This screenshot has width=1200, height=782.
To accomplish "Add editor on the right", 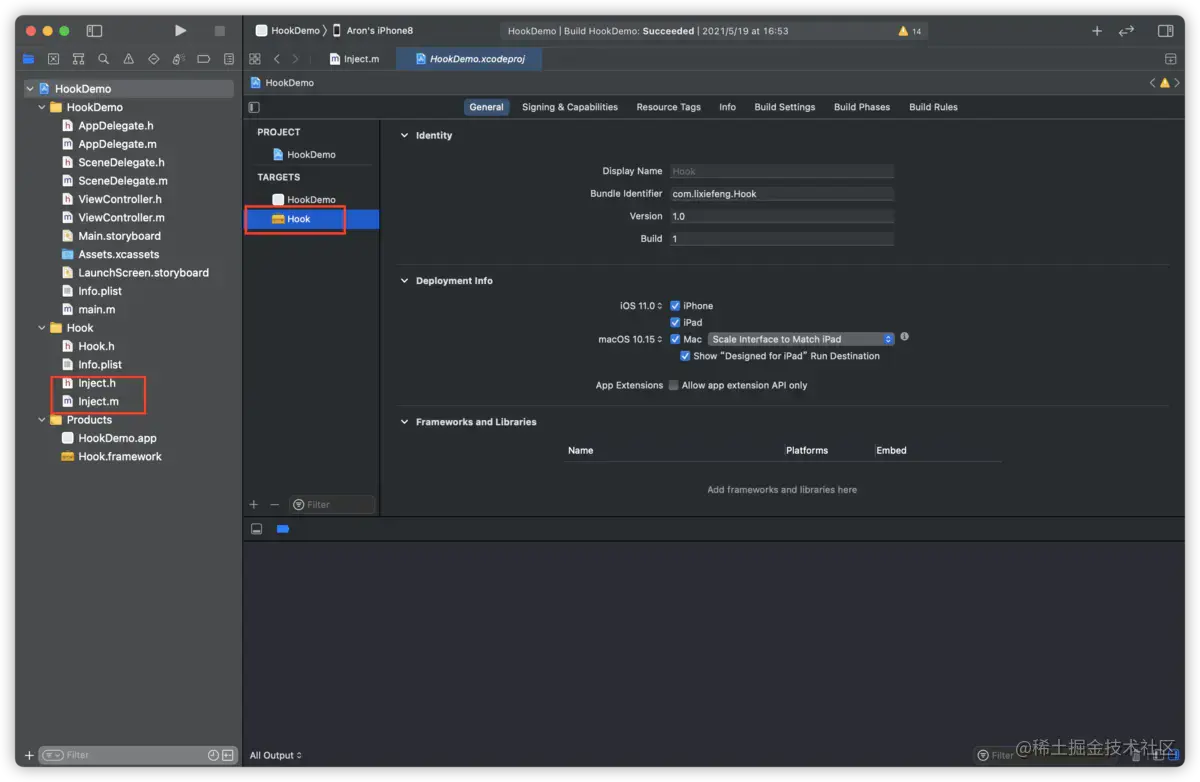I will 1170,59.
